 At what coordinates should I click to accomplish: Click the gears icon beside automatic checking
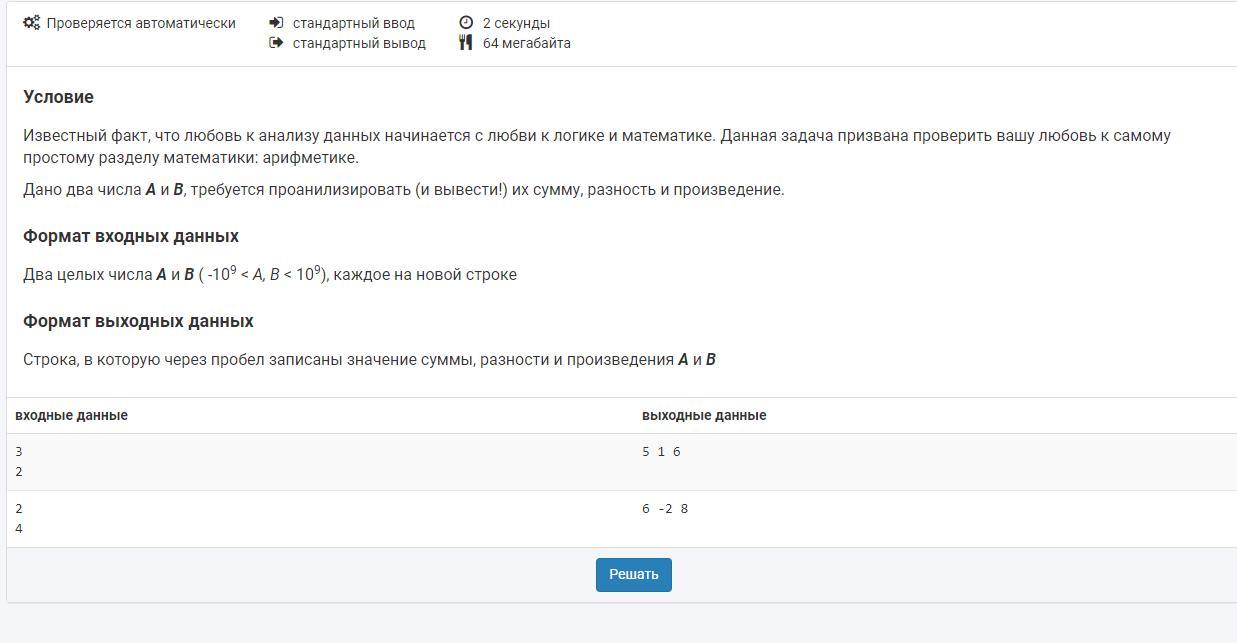tap(32, 23)
